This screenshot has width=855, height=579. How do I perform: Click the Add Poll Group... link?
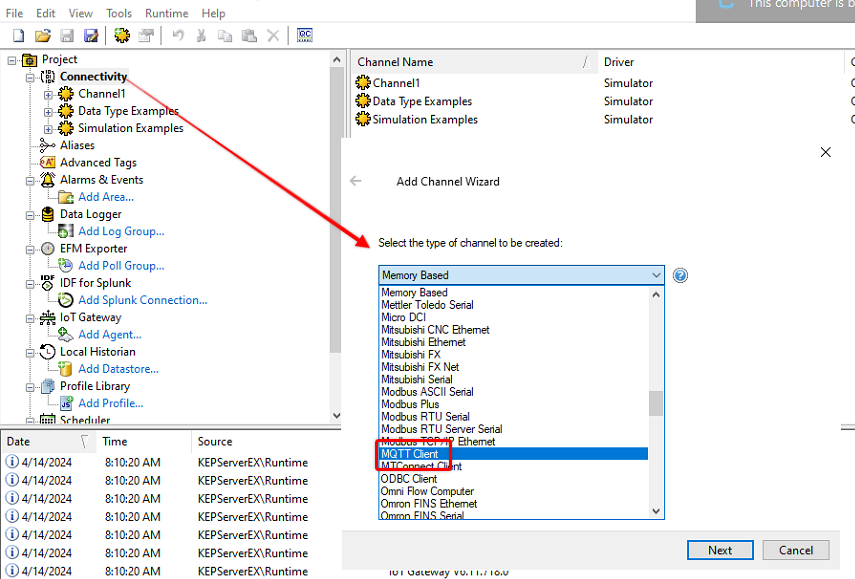click(121, 266)
